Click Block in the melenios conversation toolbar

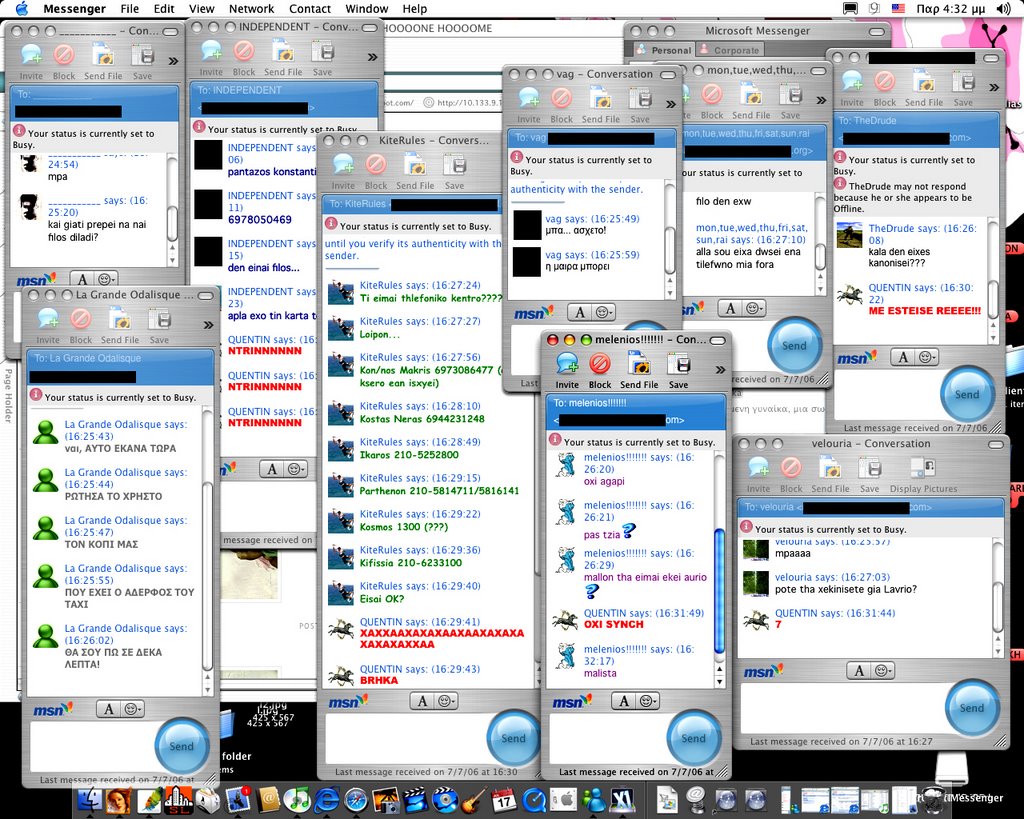600,370
